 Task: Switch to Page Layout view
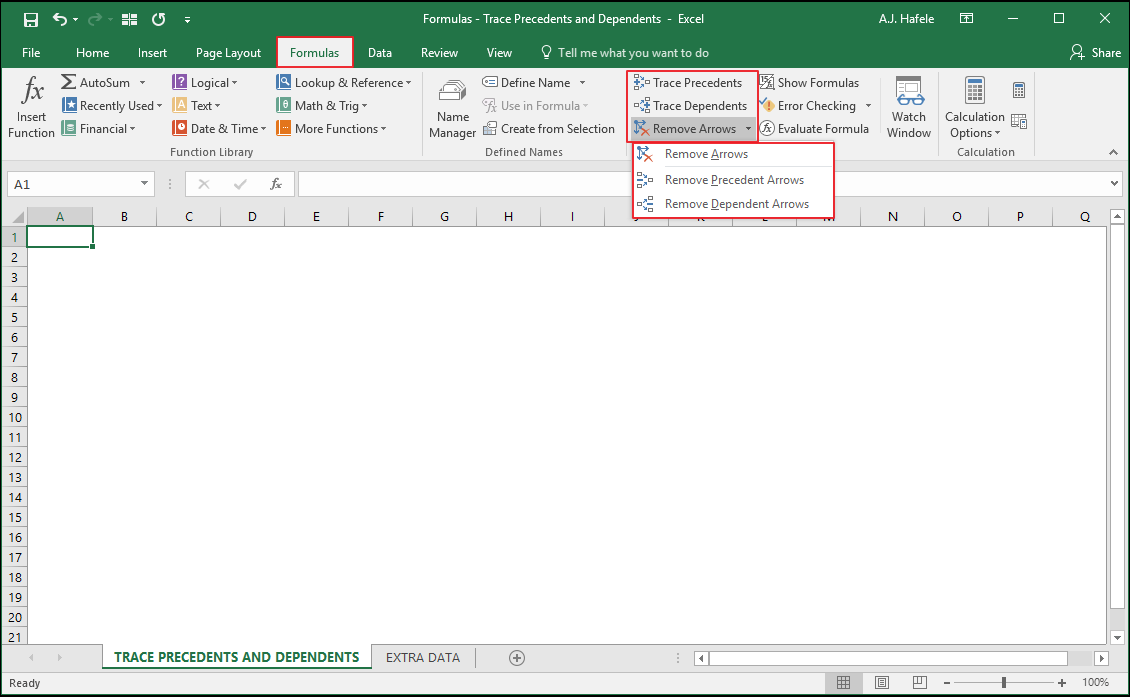(x=881, y=682)
